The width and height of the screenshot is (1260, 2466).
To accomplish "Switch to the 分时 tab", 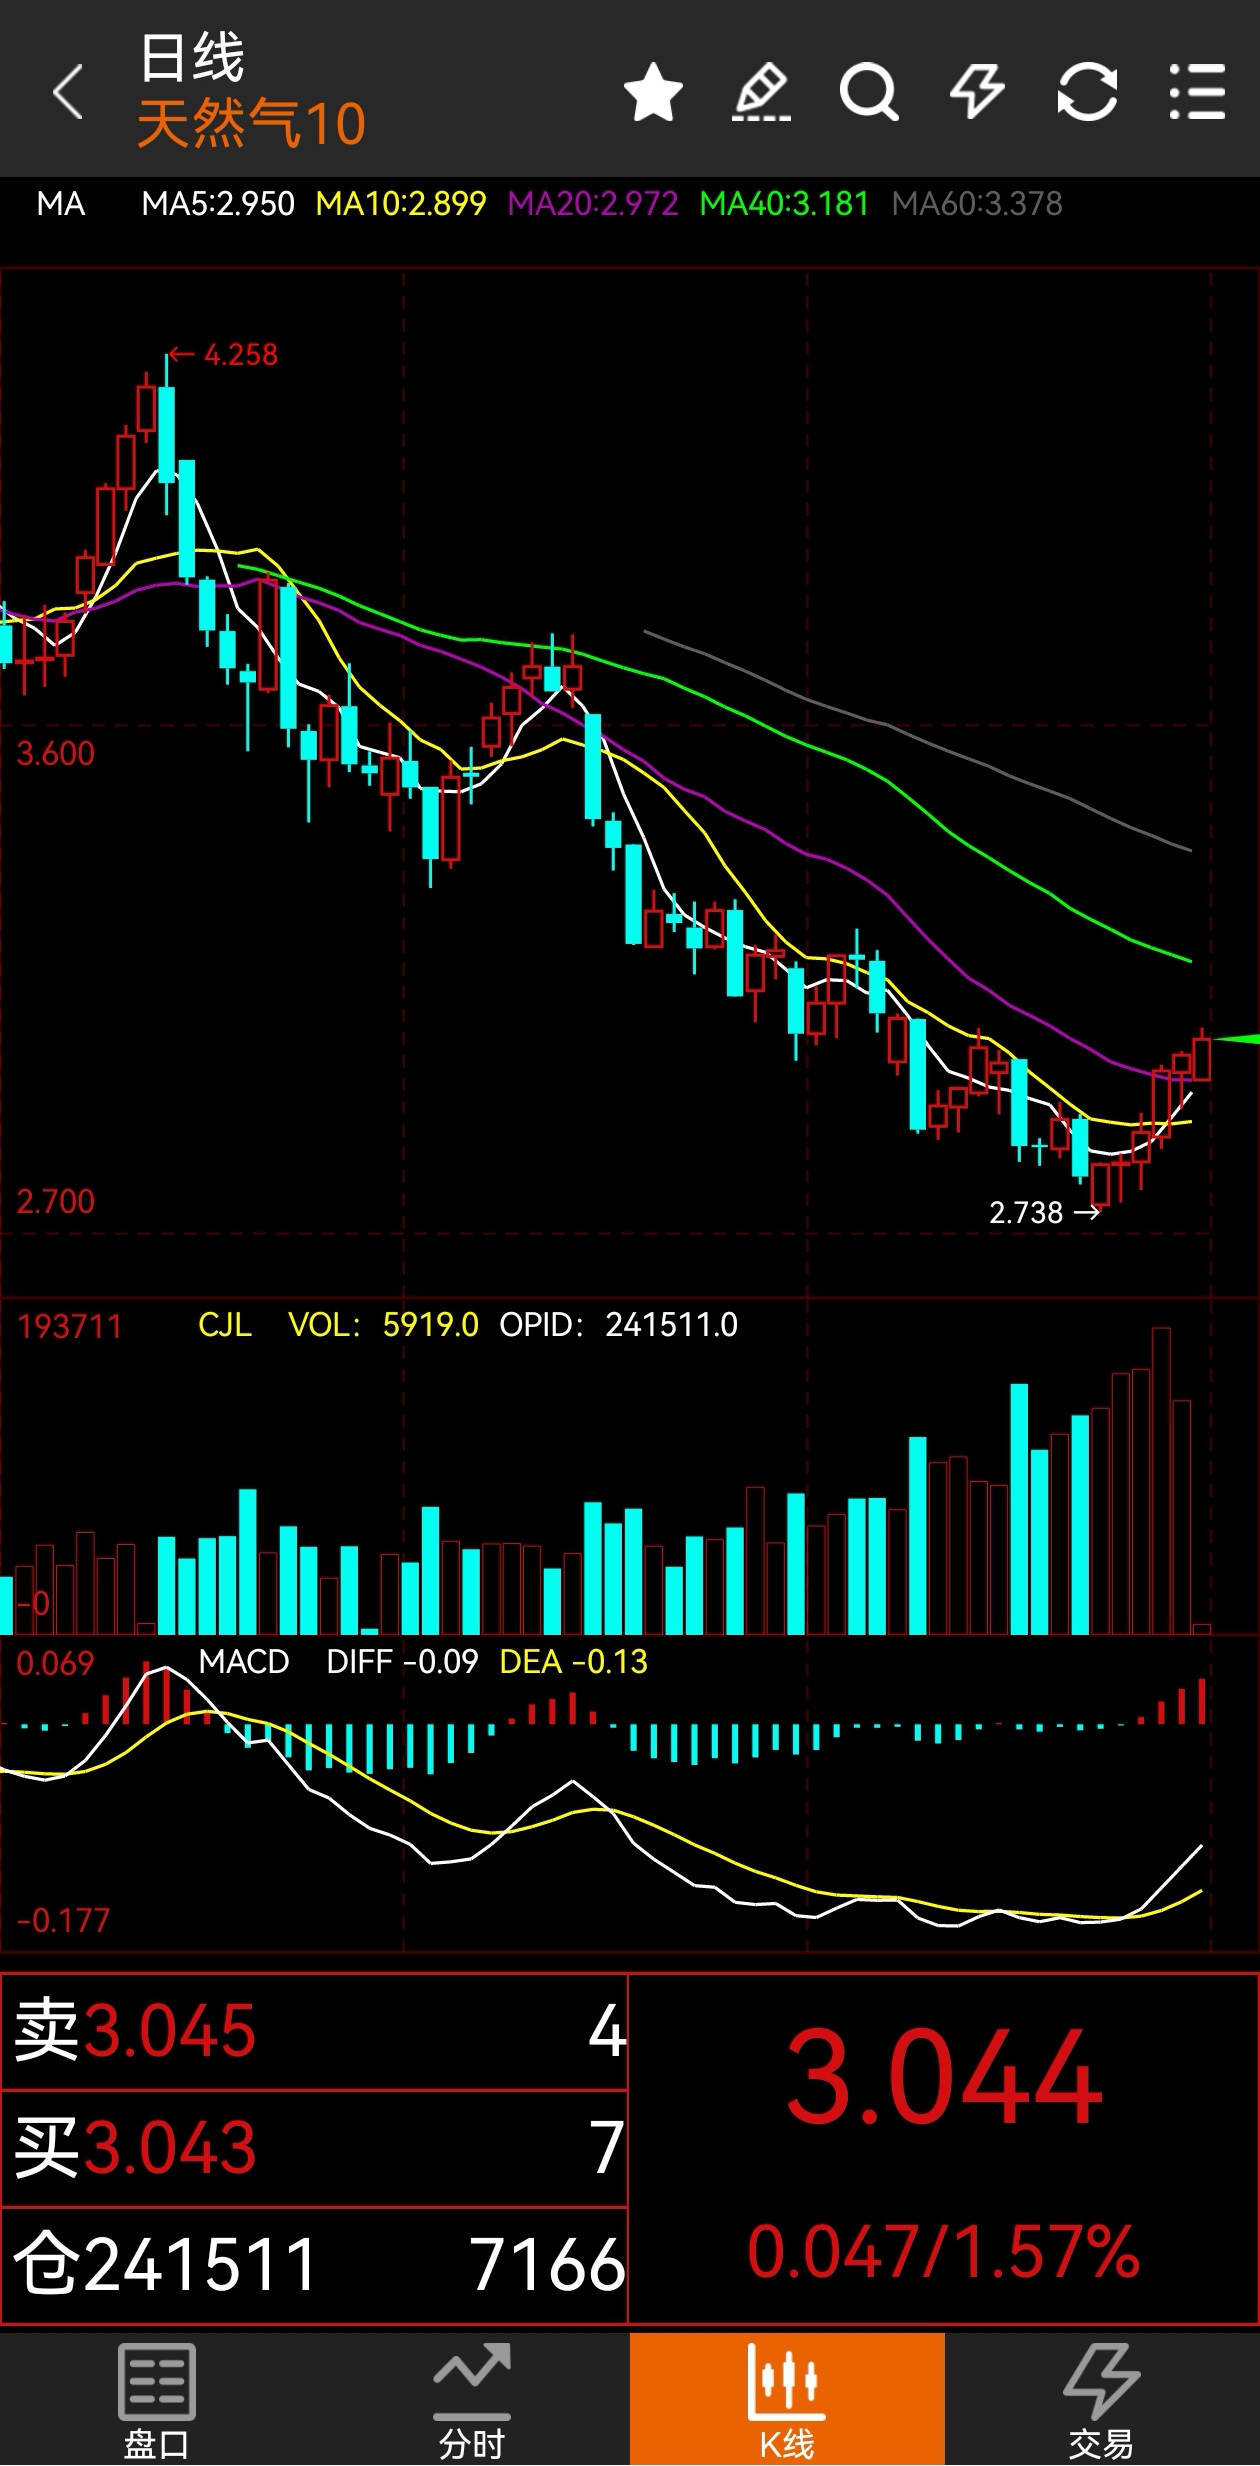I will point(472,2398).
